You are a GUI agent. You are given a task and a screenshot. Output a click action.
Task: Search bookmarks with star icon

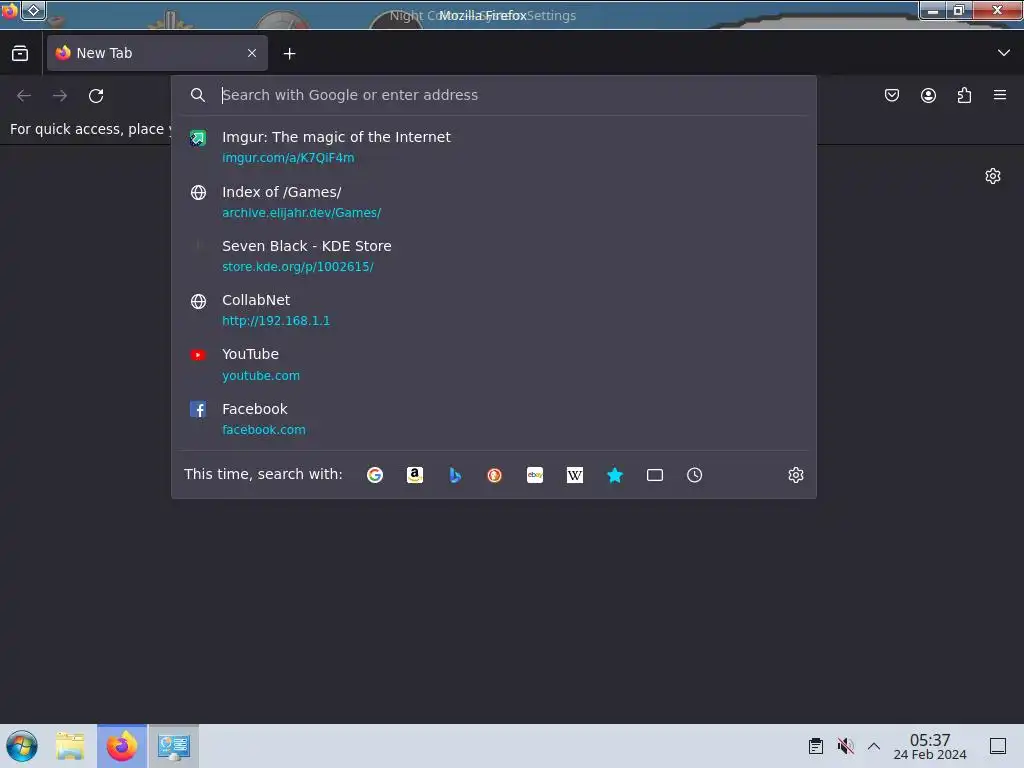coord(615,475)
